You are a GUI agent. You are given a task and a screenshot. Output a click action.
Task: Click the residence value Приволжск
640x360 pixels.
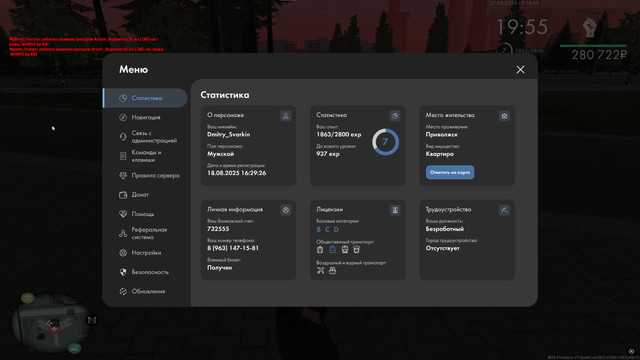pyautogui.click(x=442, y=135)
